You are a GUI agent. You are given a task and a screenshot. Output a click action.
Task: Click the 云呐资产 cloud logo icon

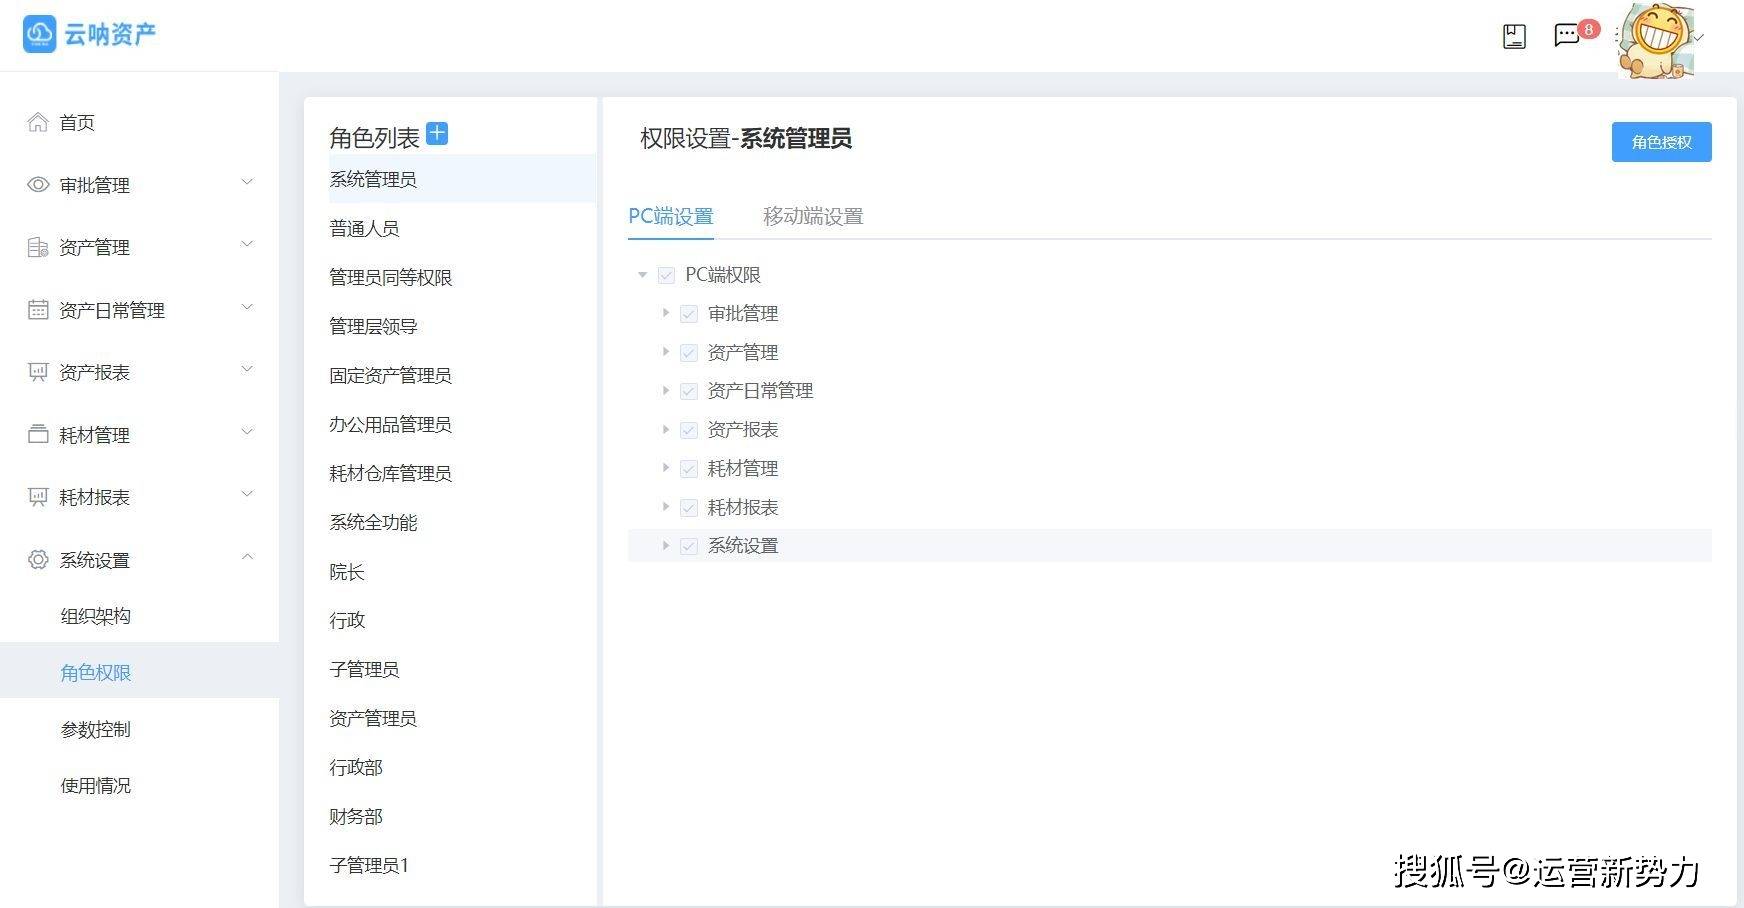tap(39, 34)
